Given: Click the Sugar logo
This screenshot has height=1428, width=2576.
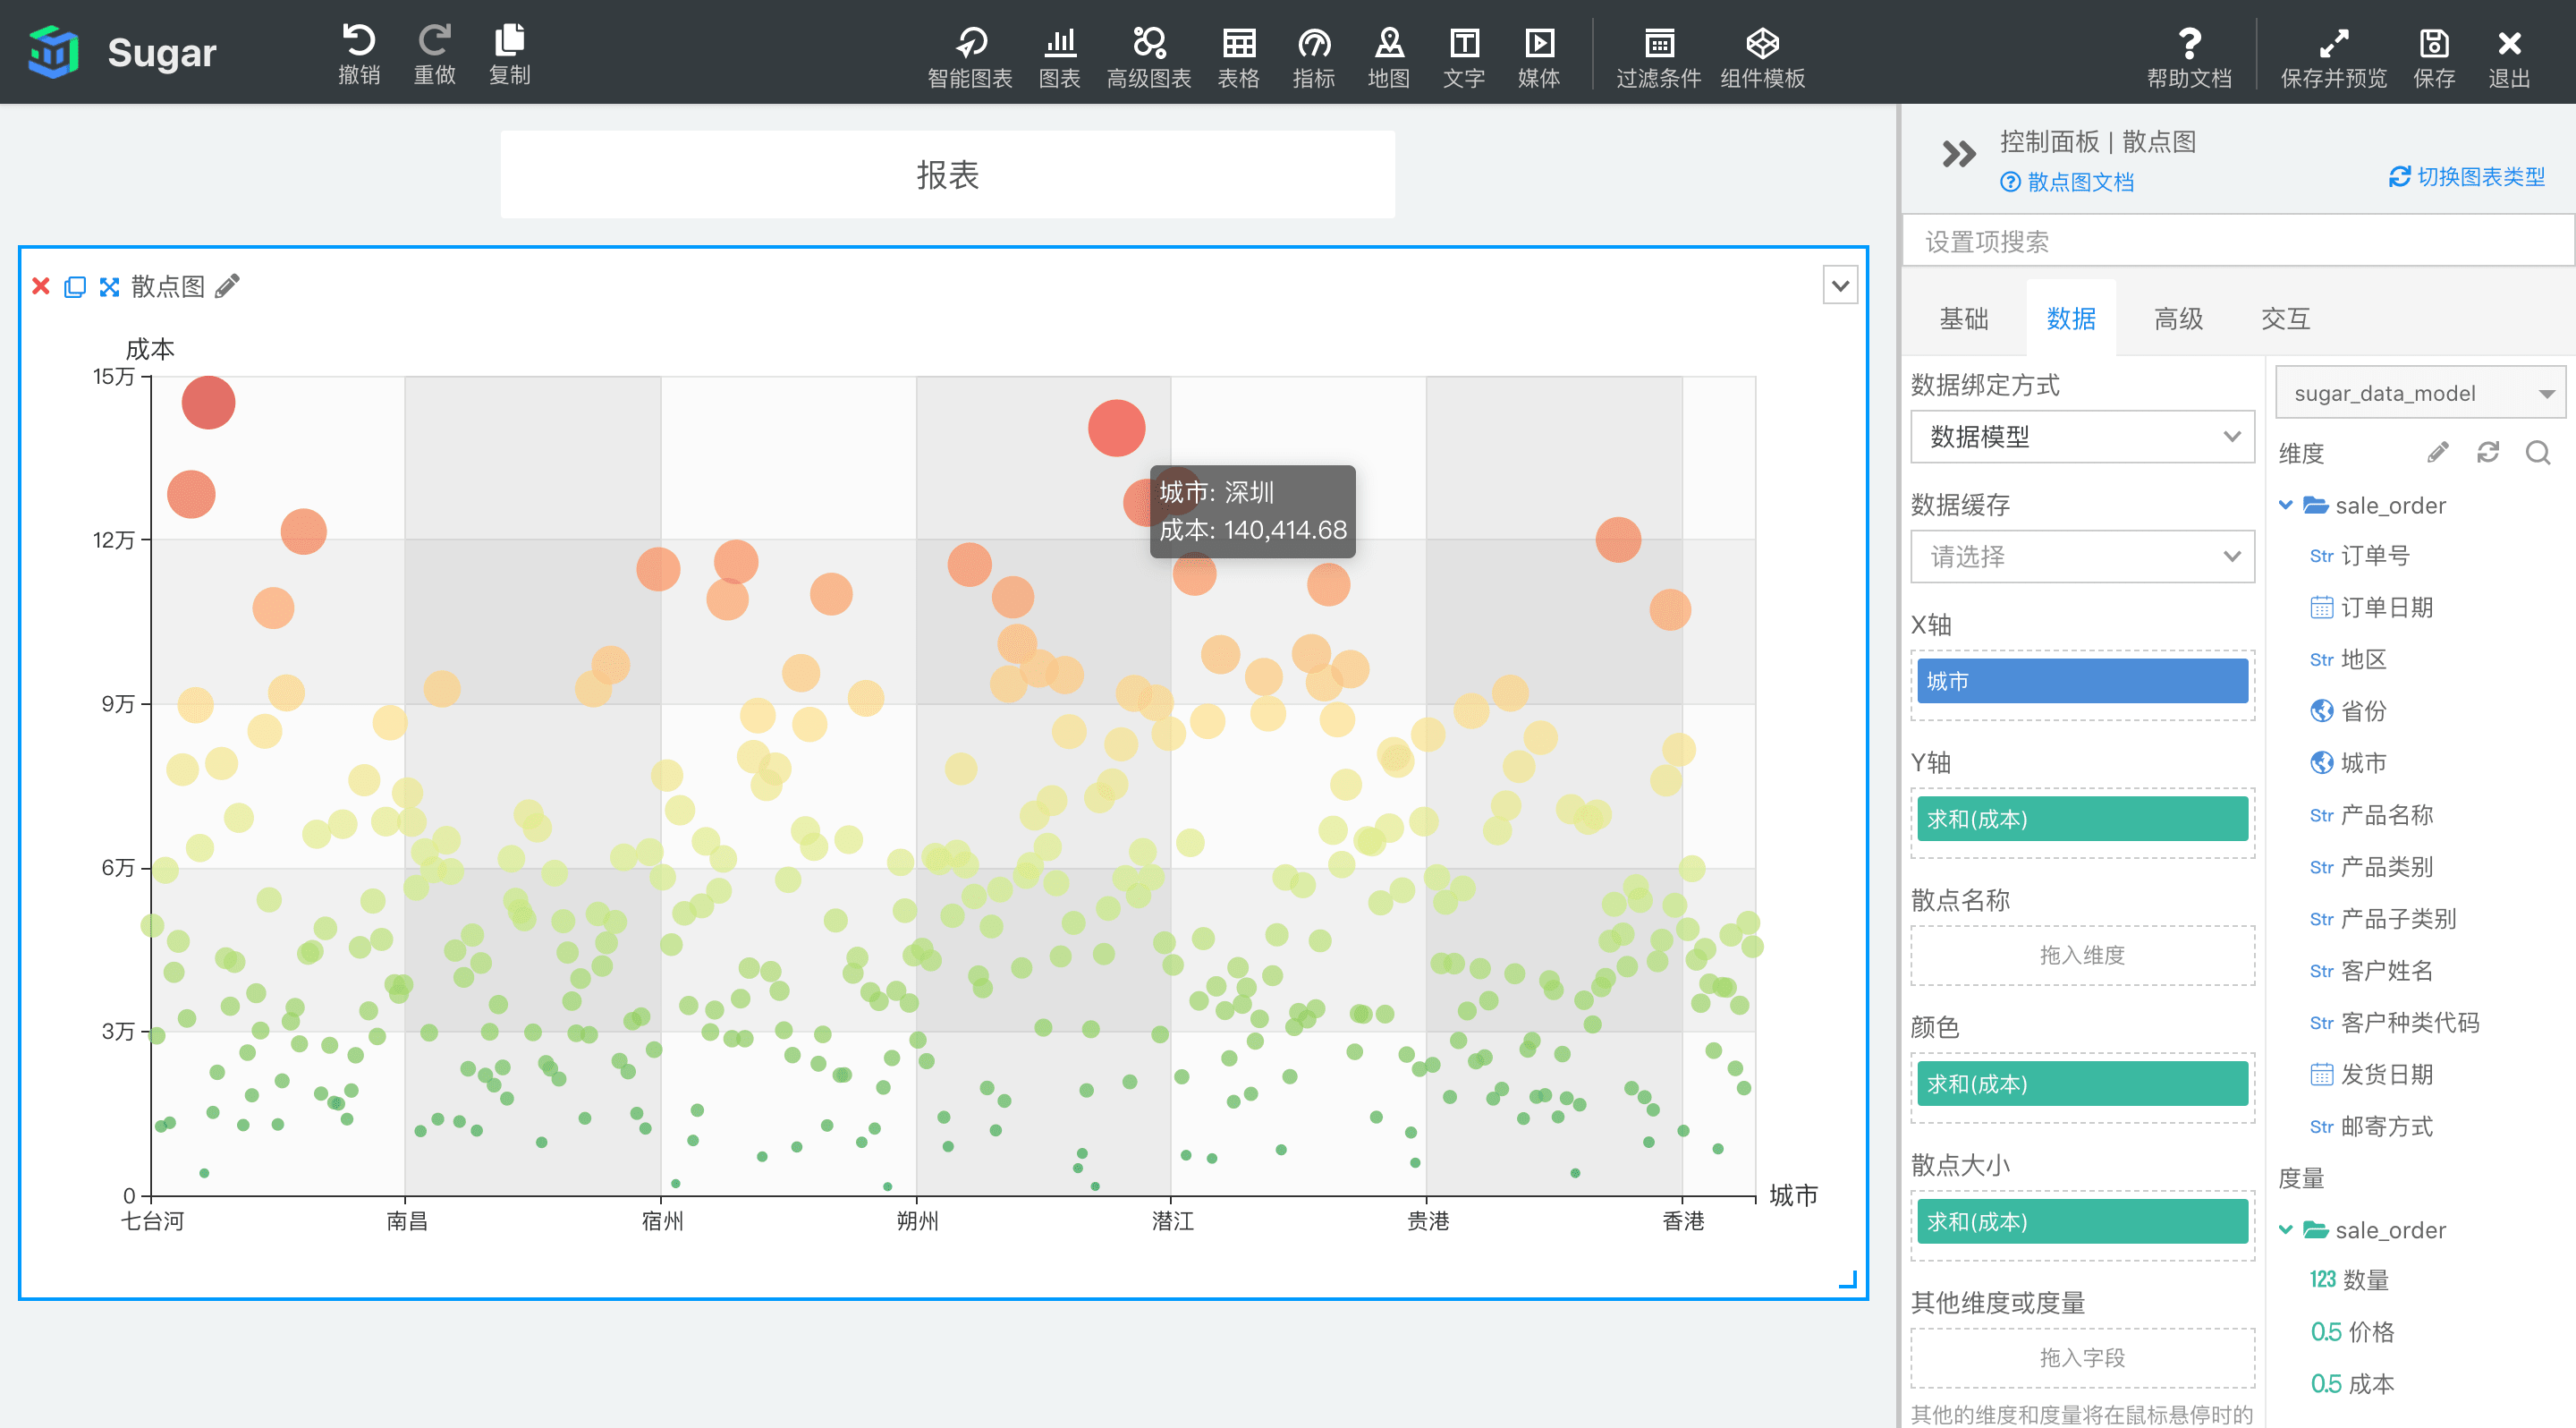Looking at the screenshot, I should pyautogui.click(x=122, y=52).
